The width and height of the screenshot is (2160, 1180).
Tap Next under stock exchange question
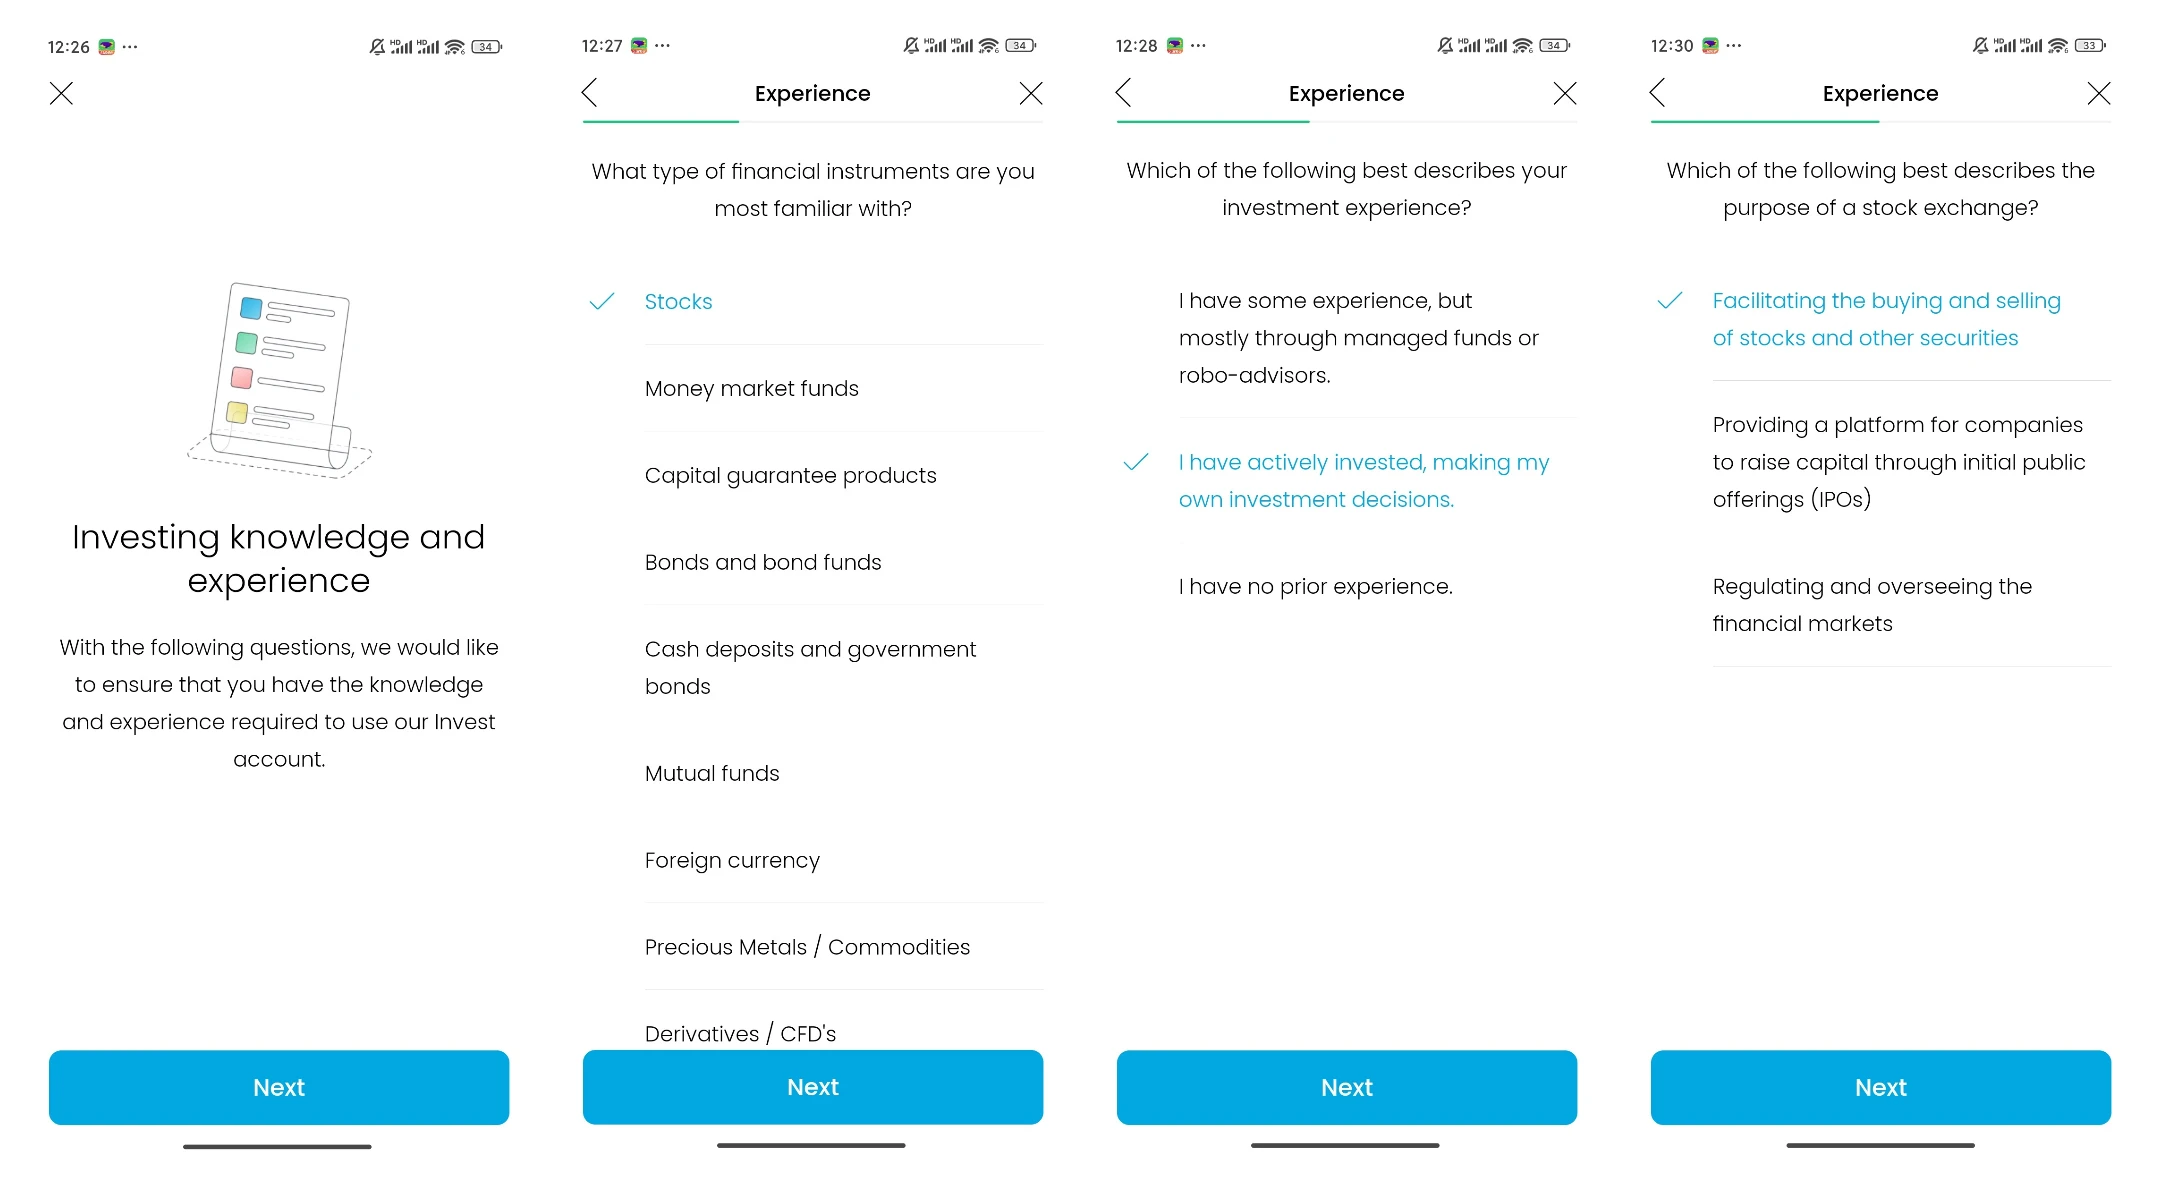point(1881,1087)
